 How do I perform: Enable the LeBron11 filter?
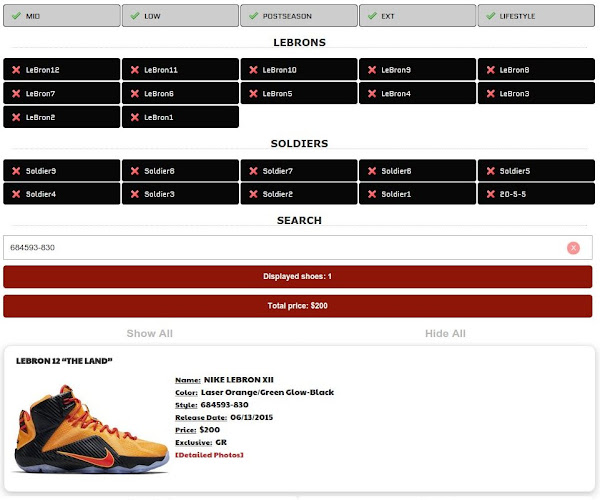pyautogui.click(x=180, y=70)
